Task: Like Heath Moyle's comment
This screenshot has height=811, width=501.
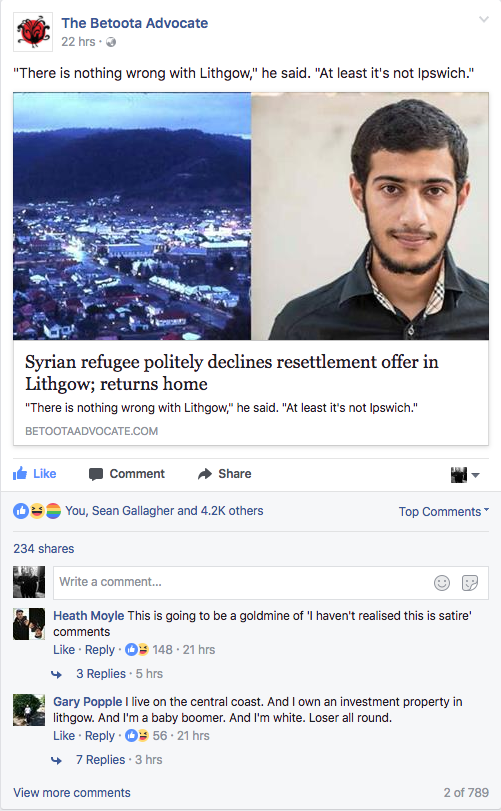Action: coord(64,650)
